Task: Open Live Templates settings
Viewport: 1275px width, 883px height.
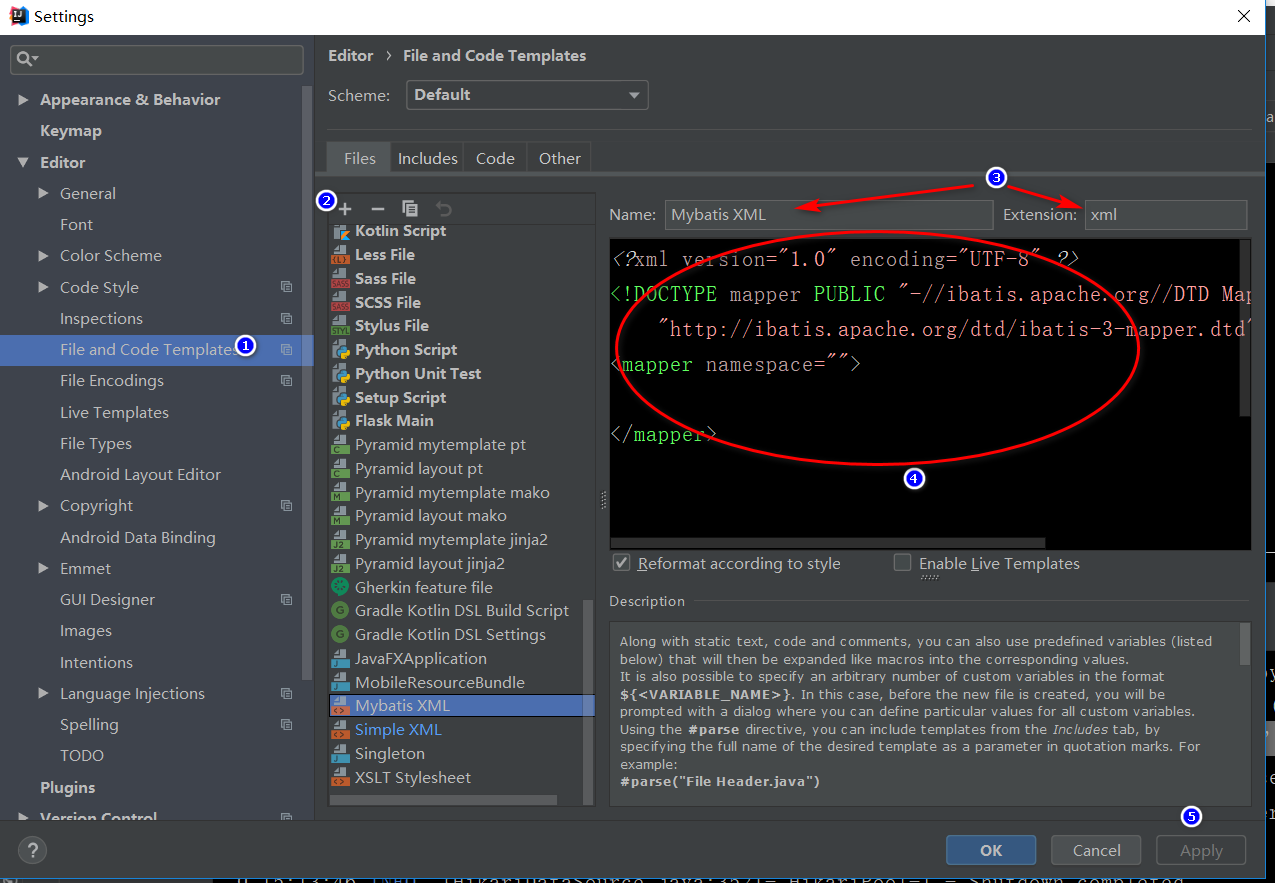Action: pyautogui.click(x=114, y=413)
